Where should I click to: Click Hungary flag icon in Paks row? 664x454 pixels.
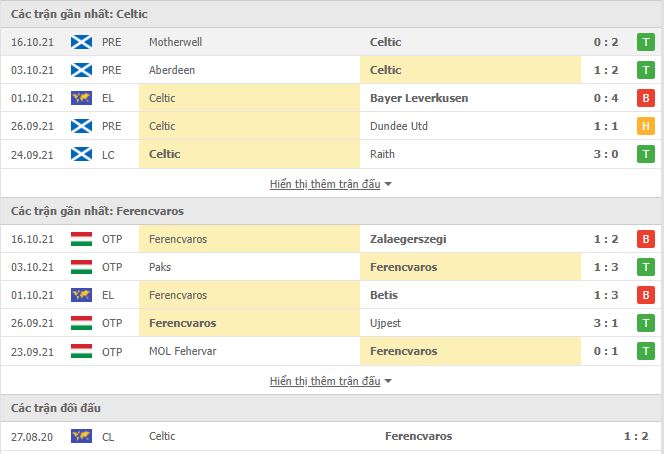pyautogui.click(x=81, y=267)
